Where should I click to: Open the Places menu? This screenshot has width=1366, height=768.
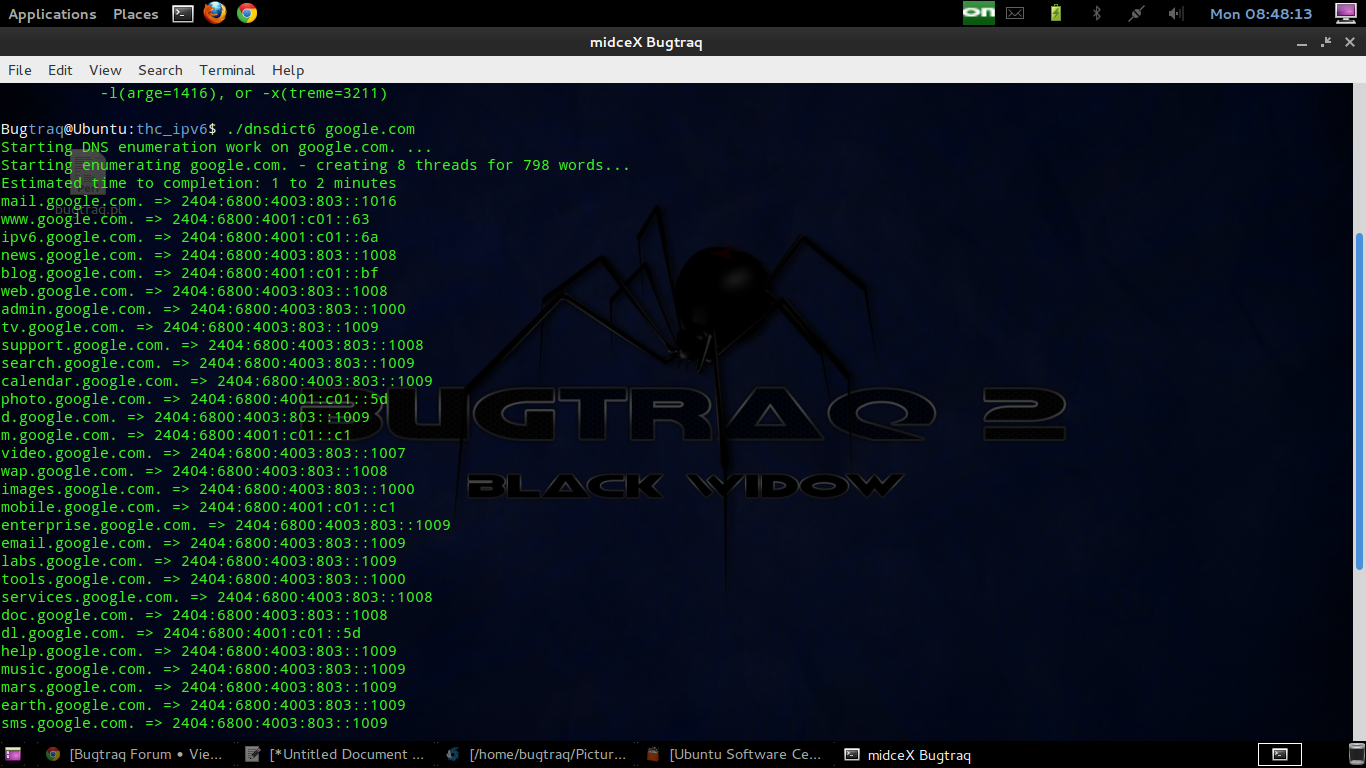click(x=136, y=14)
